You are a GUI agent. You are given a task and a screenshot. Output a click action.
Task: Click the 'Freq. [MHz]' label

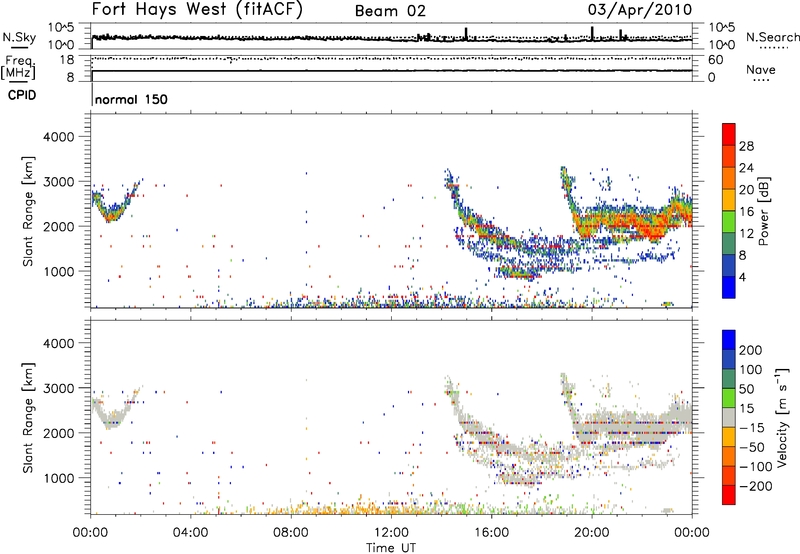click(18, 67)
